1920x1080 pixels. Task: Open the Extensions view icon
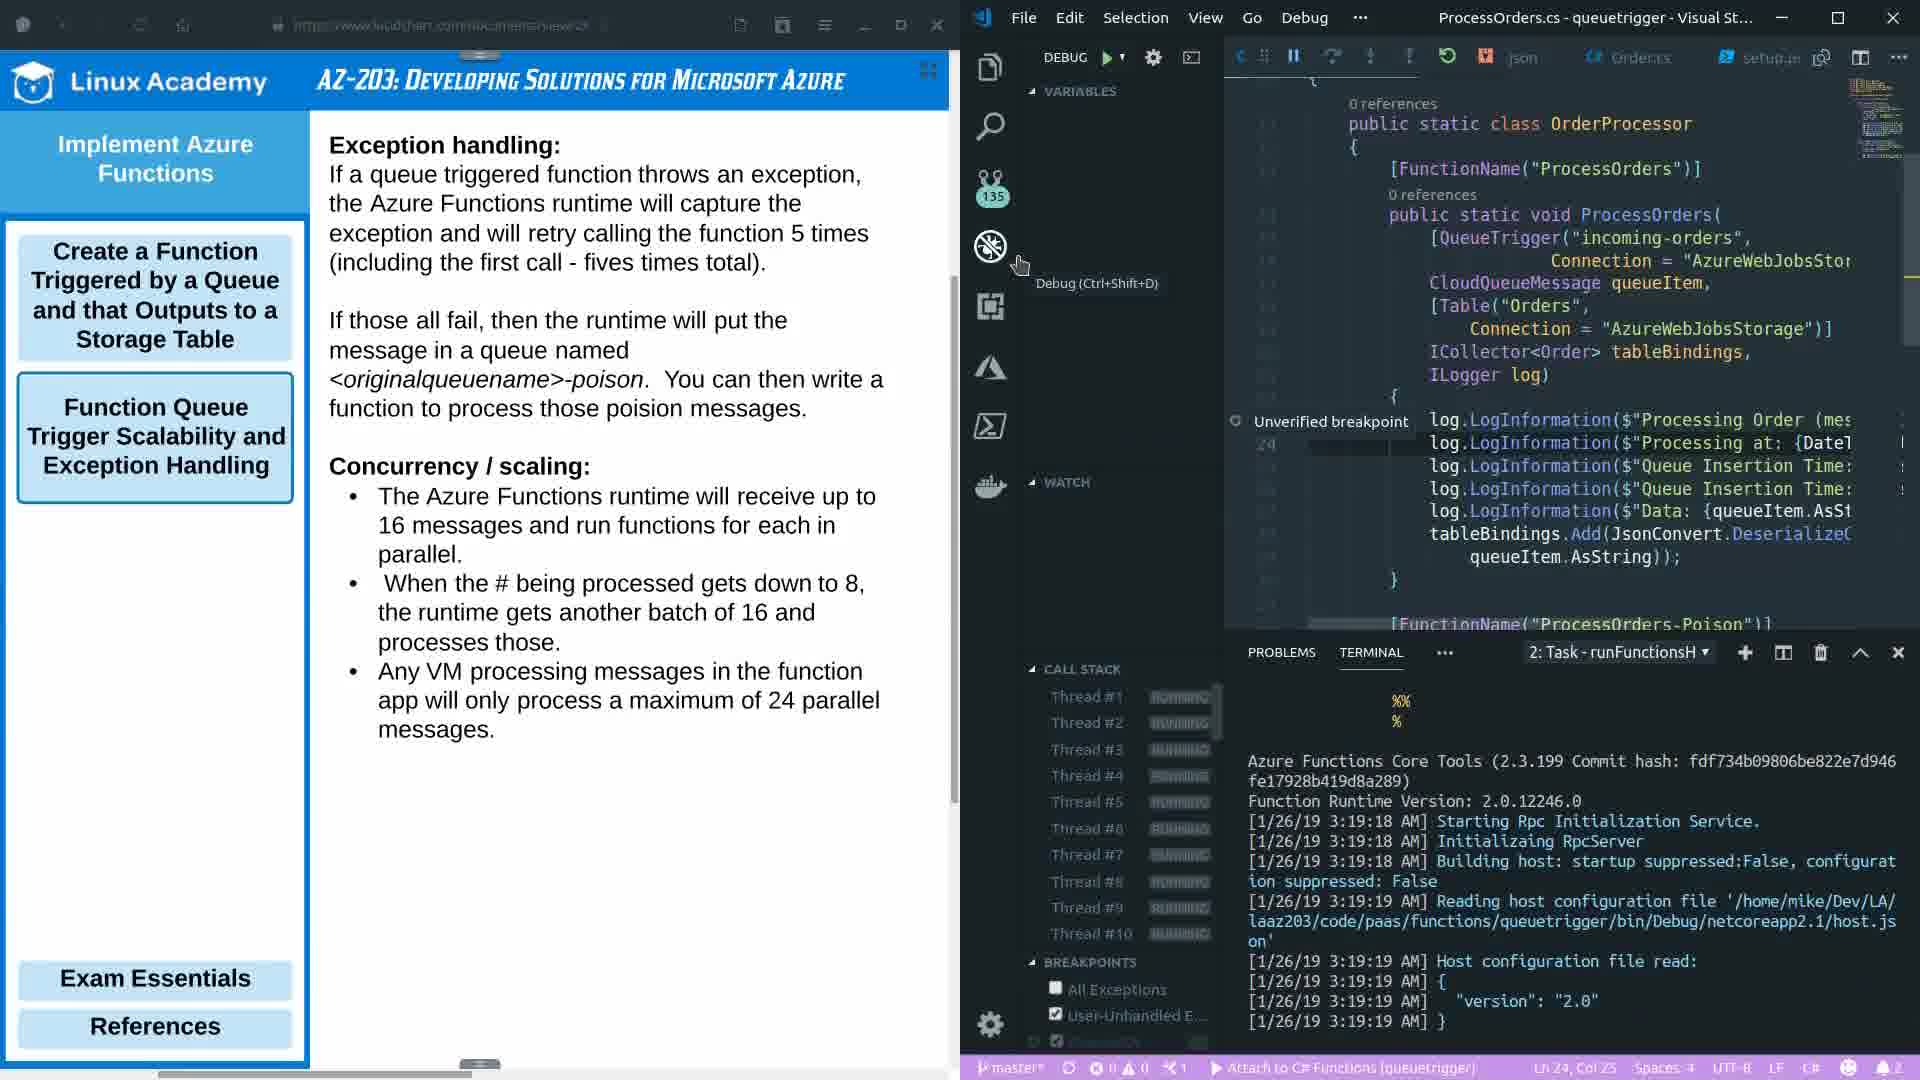990,306
